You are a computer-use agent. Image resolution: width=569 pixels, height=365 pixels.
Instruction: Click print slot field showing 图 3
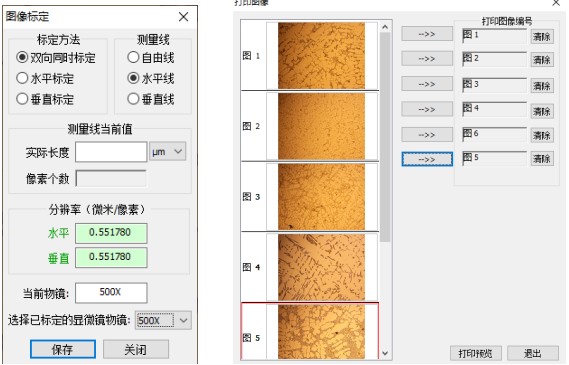click(x=495, y=85)
